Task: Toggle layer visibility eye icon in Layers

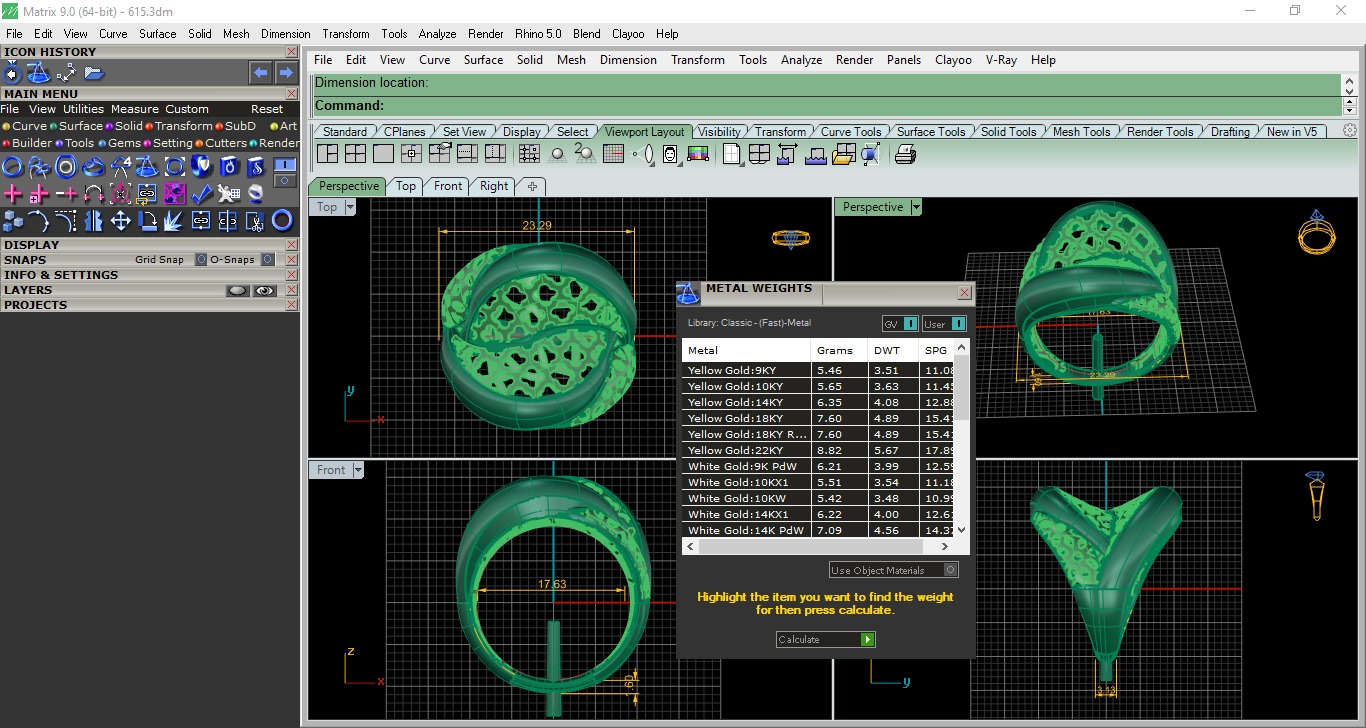Action: coord(264,290)
